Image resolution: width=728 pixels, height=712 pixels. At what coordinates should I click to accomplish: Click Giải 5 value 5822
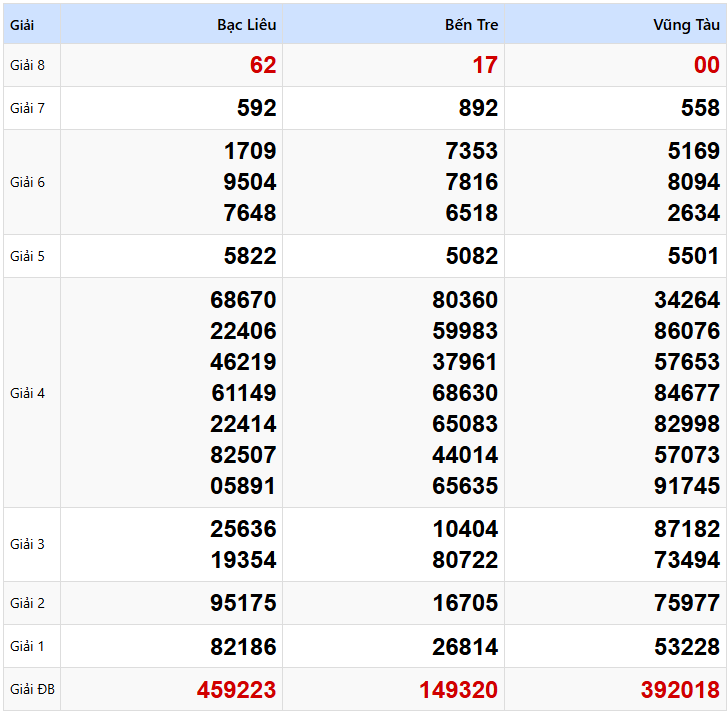coord(250,256)
